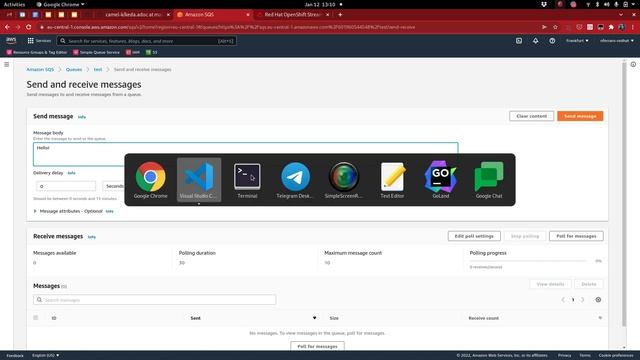This screenshot has width=640, height=360.
Task: Click bottom Poll for messages button
Action: point(317,346)
